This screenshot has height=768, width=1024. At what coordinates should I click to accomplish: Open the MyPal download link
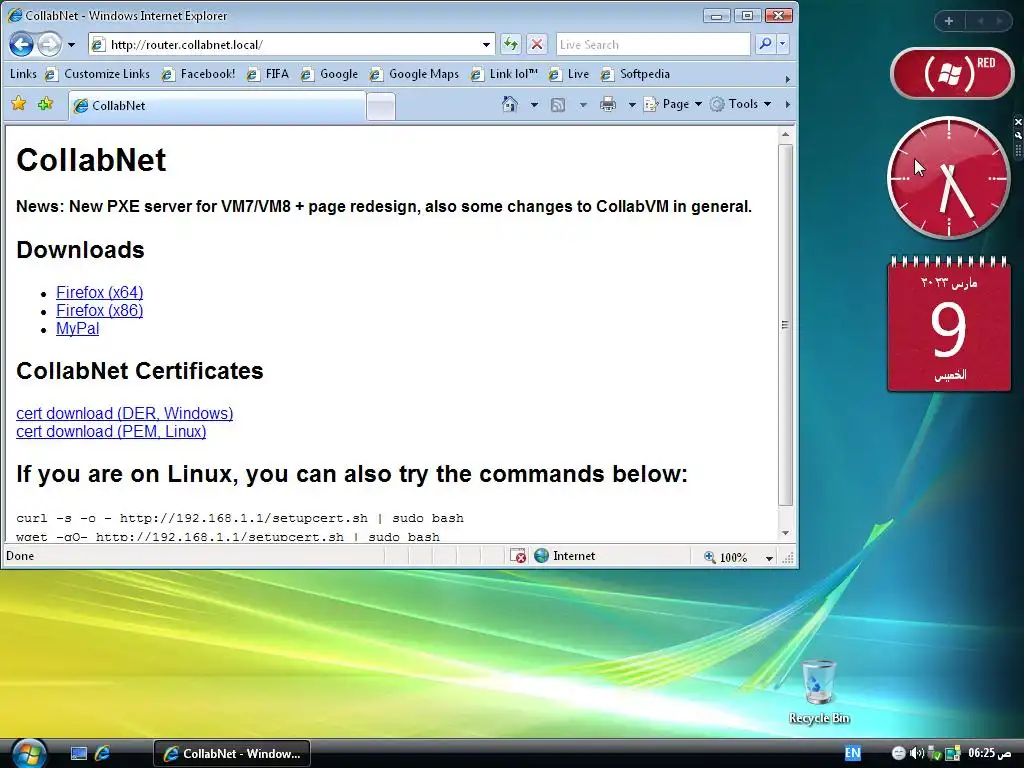77,328
